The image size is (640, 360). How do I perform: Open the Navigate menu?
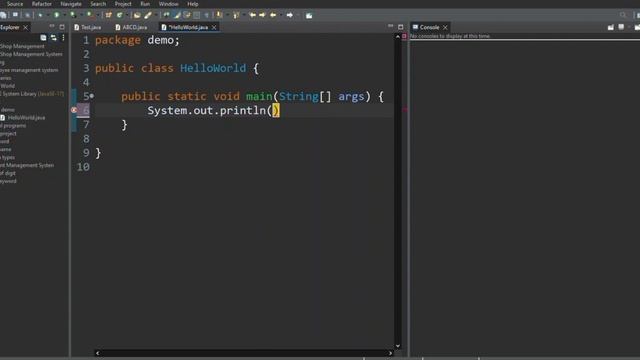pos(71,4)
